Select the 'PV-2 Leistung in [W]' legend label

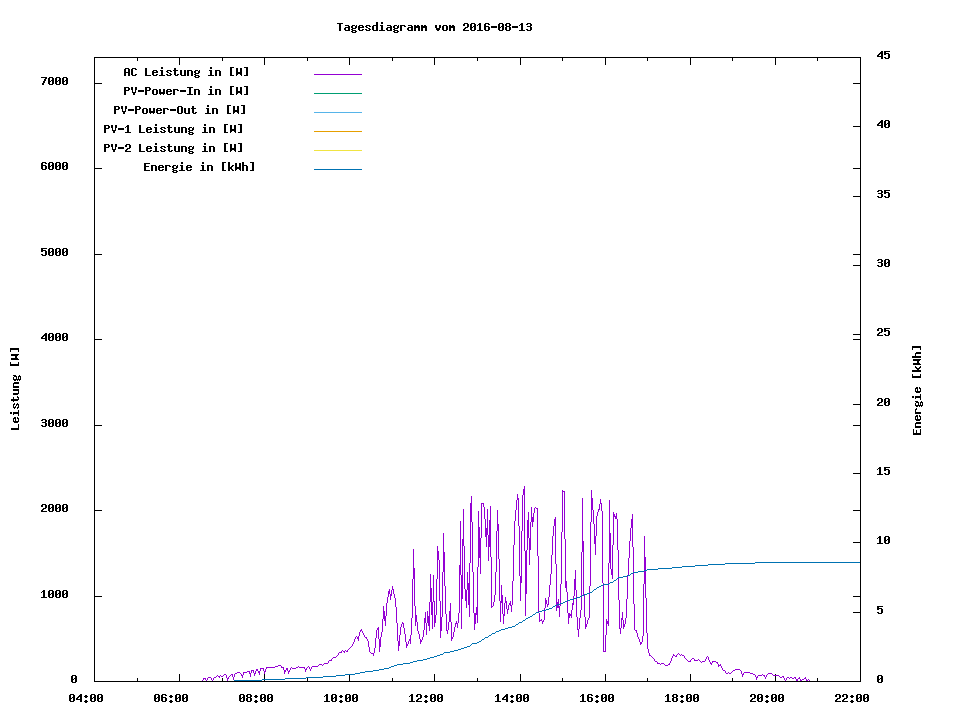(173, 148)
